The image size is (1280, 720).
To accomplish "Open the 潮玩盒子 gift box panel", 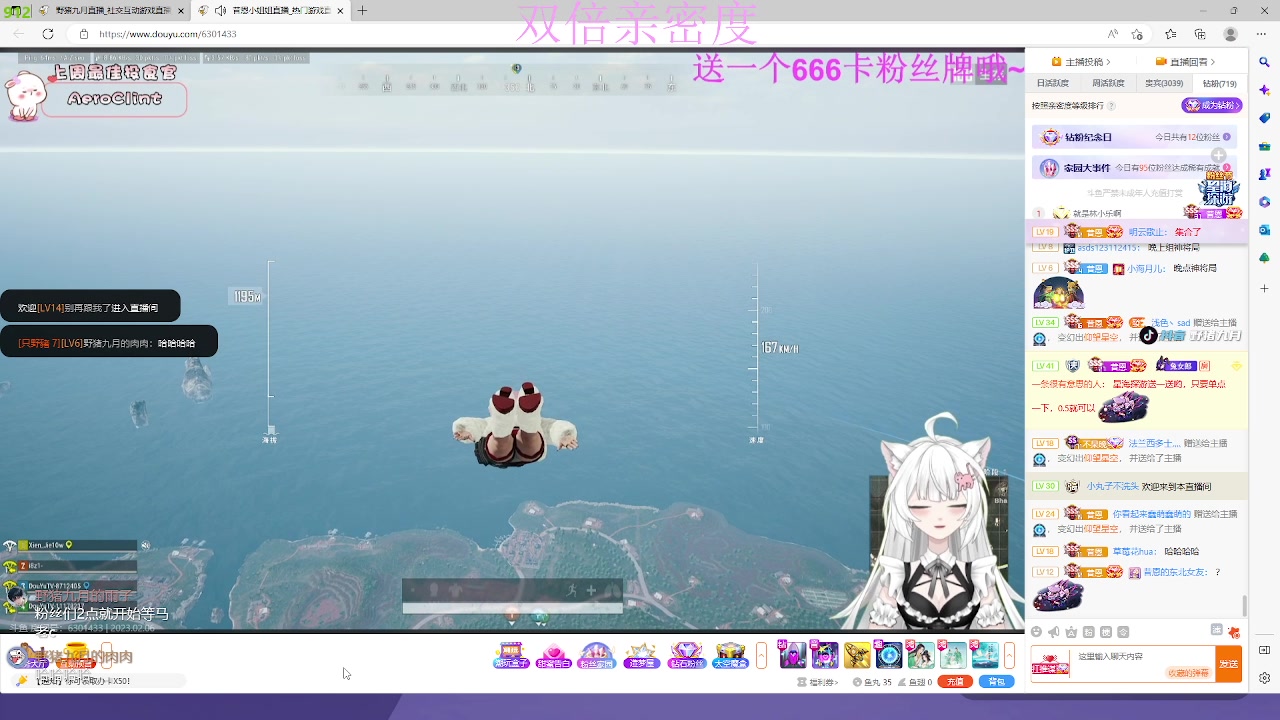I will (x=510, y=654).
